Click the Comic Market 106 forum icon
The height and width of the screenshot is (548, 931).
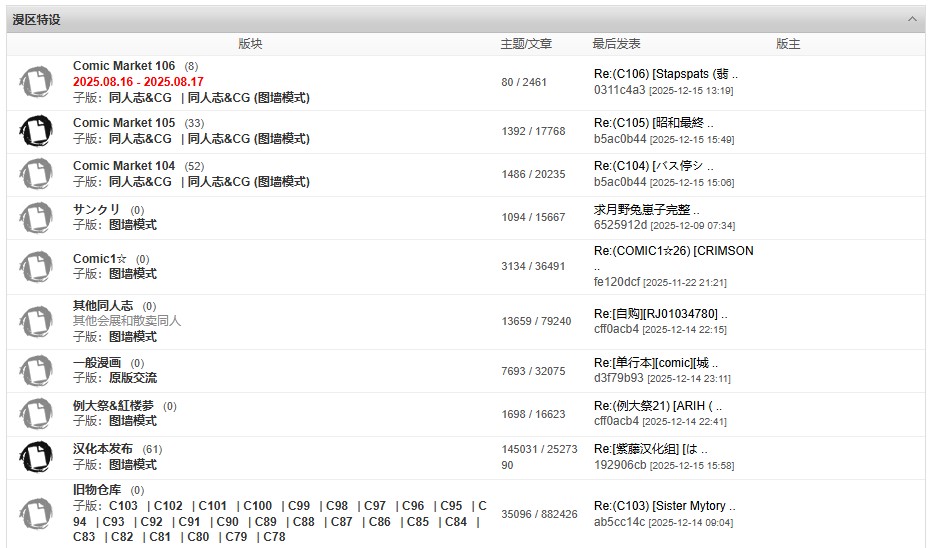(x=36, y=82)
